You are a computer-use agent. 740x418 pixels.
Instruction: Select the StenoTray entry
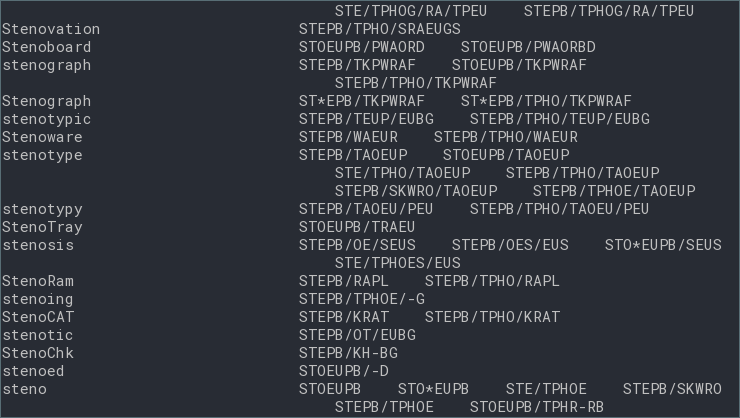coord(42,227)
